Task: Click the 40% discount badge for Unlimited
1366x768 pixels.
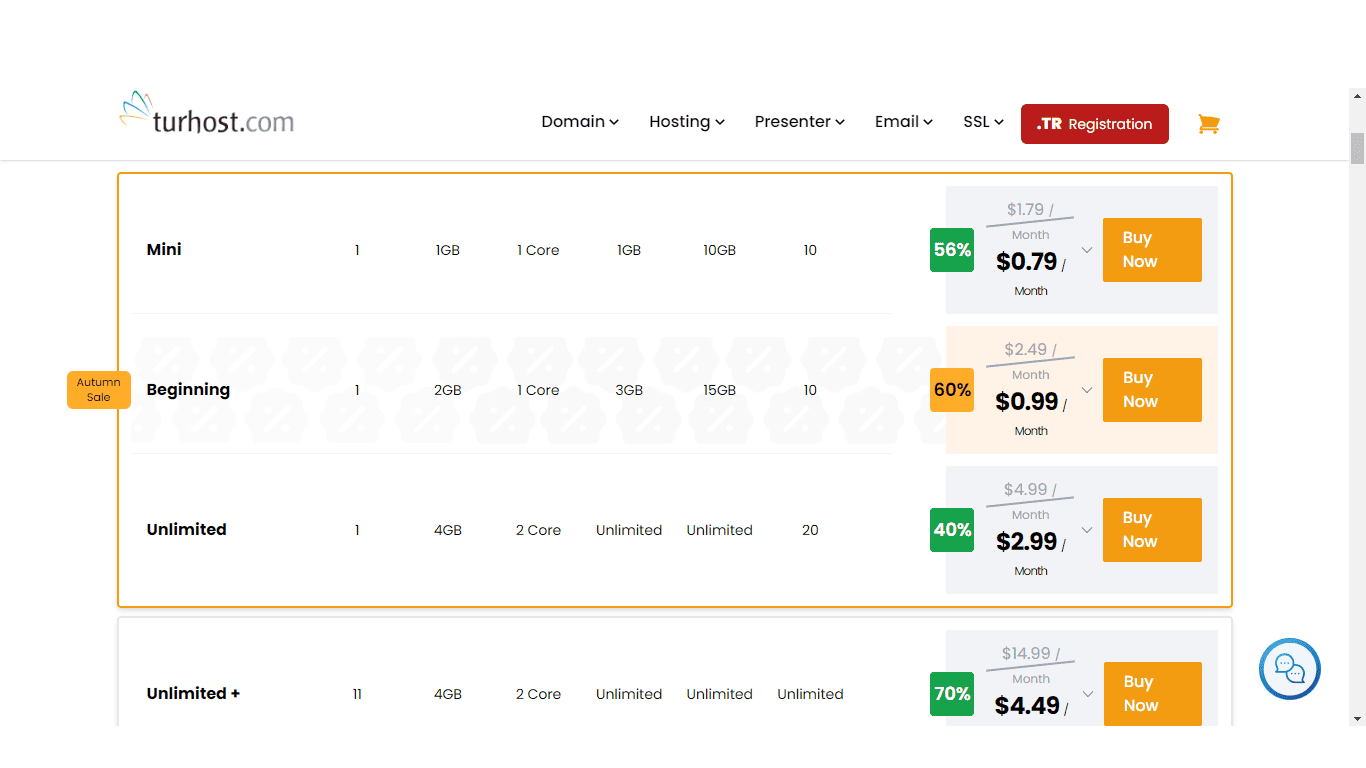Action: 952,530
